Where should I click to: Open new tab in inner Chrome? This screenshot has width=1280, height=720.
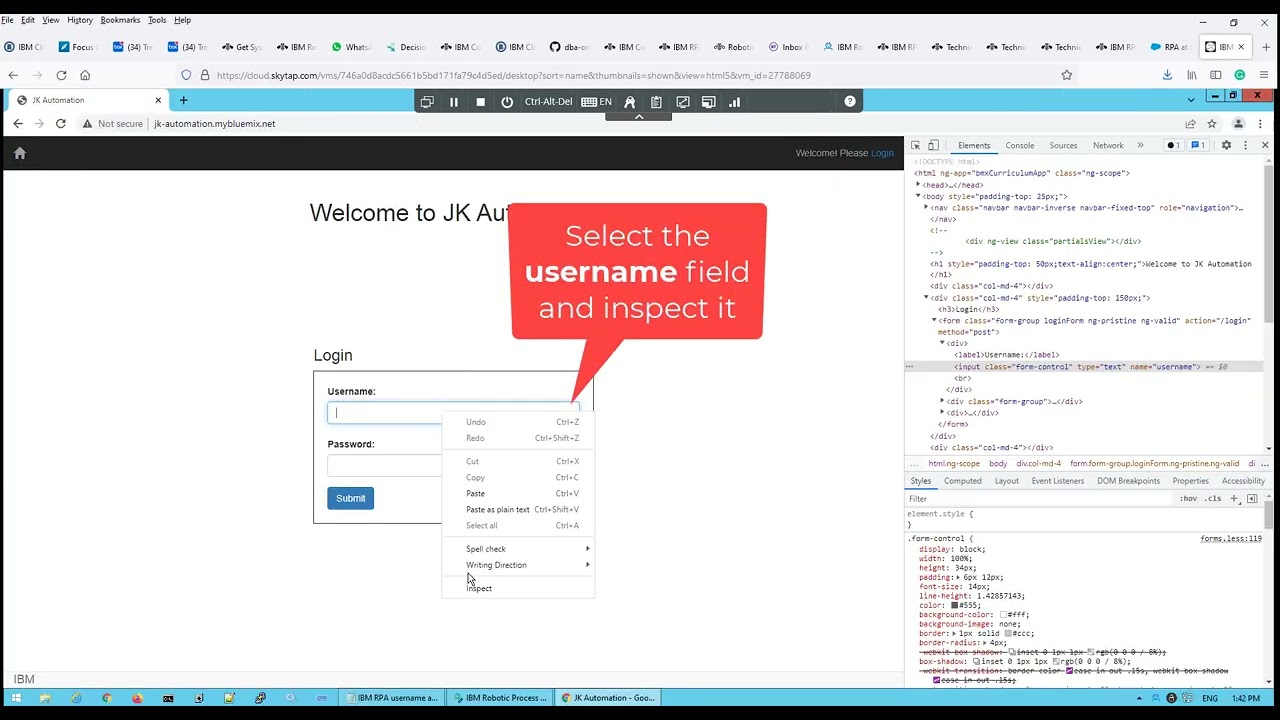click(x=183, y=100)
